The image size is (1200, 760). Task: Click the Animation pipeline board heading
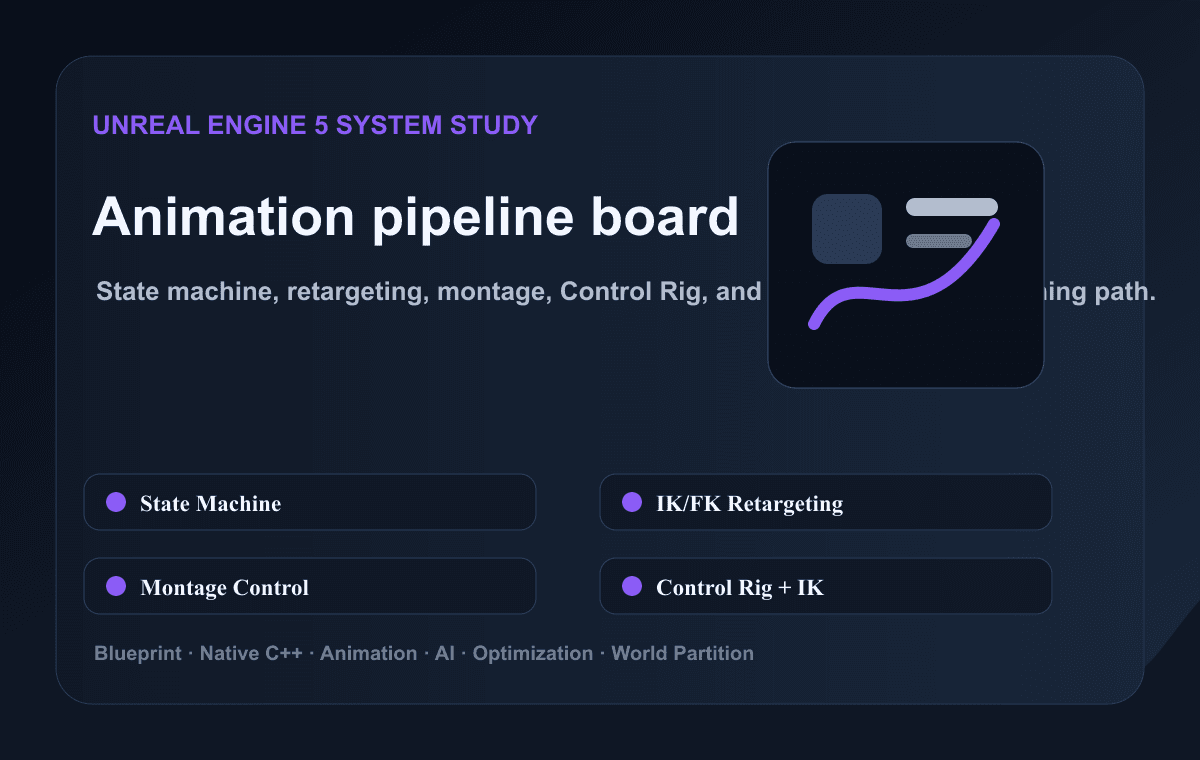point(415,216)
